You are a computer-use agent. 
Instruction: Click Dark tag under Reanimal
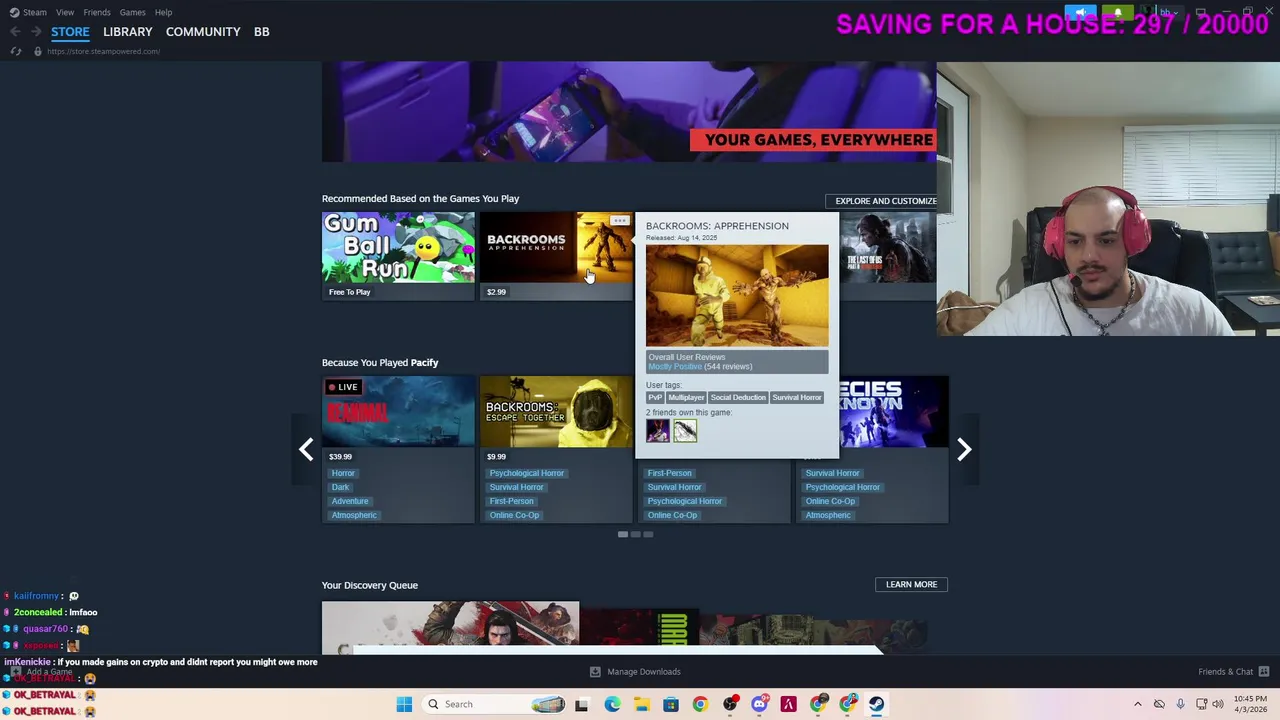click(x=340, y=487)
